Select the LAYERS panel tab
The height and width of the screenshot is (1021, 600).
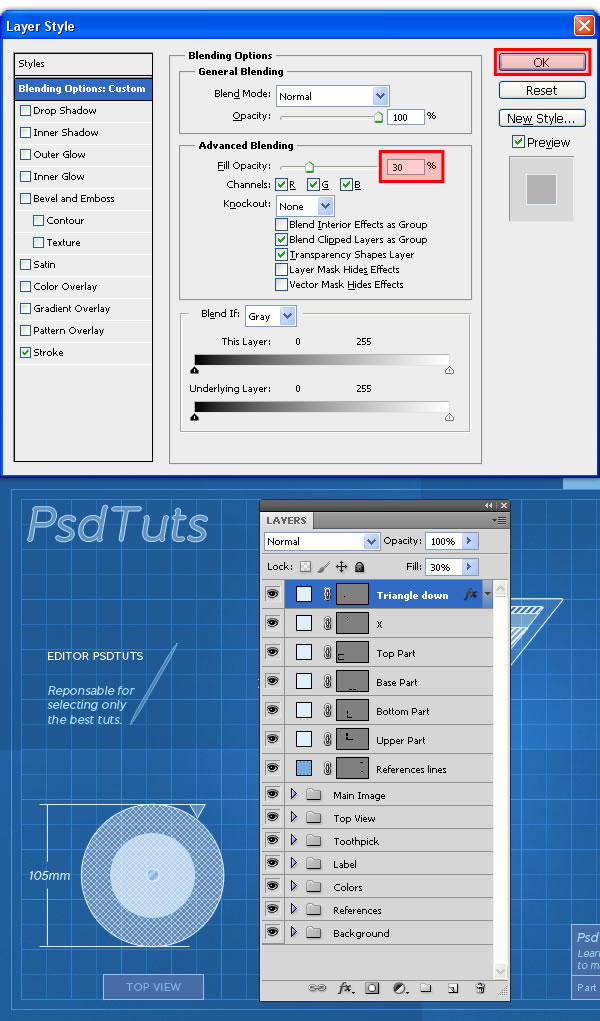pyautogui.click(x=286, y=520)
